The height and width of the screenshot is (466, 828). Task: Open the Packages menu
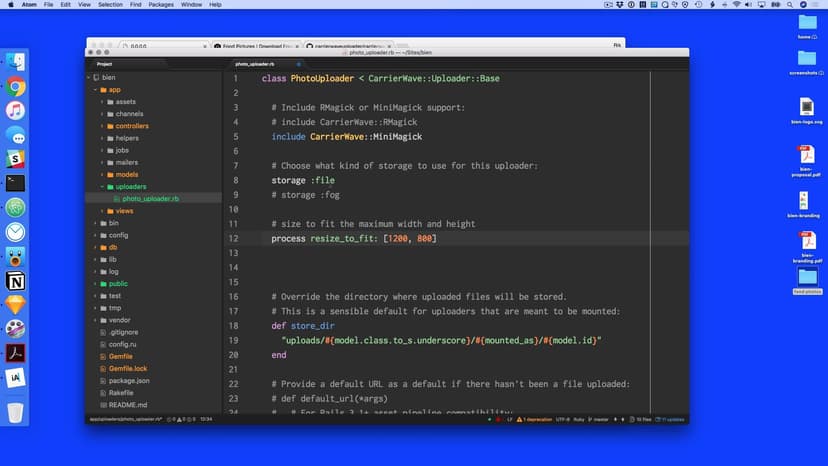click(161, 5)
